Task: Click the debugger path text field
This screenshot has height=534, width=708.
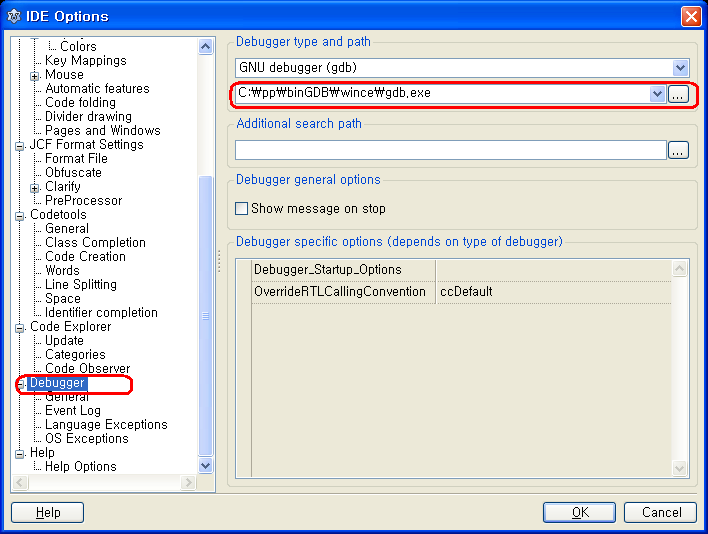Action: tap(442, 93)
